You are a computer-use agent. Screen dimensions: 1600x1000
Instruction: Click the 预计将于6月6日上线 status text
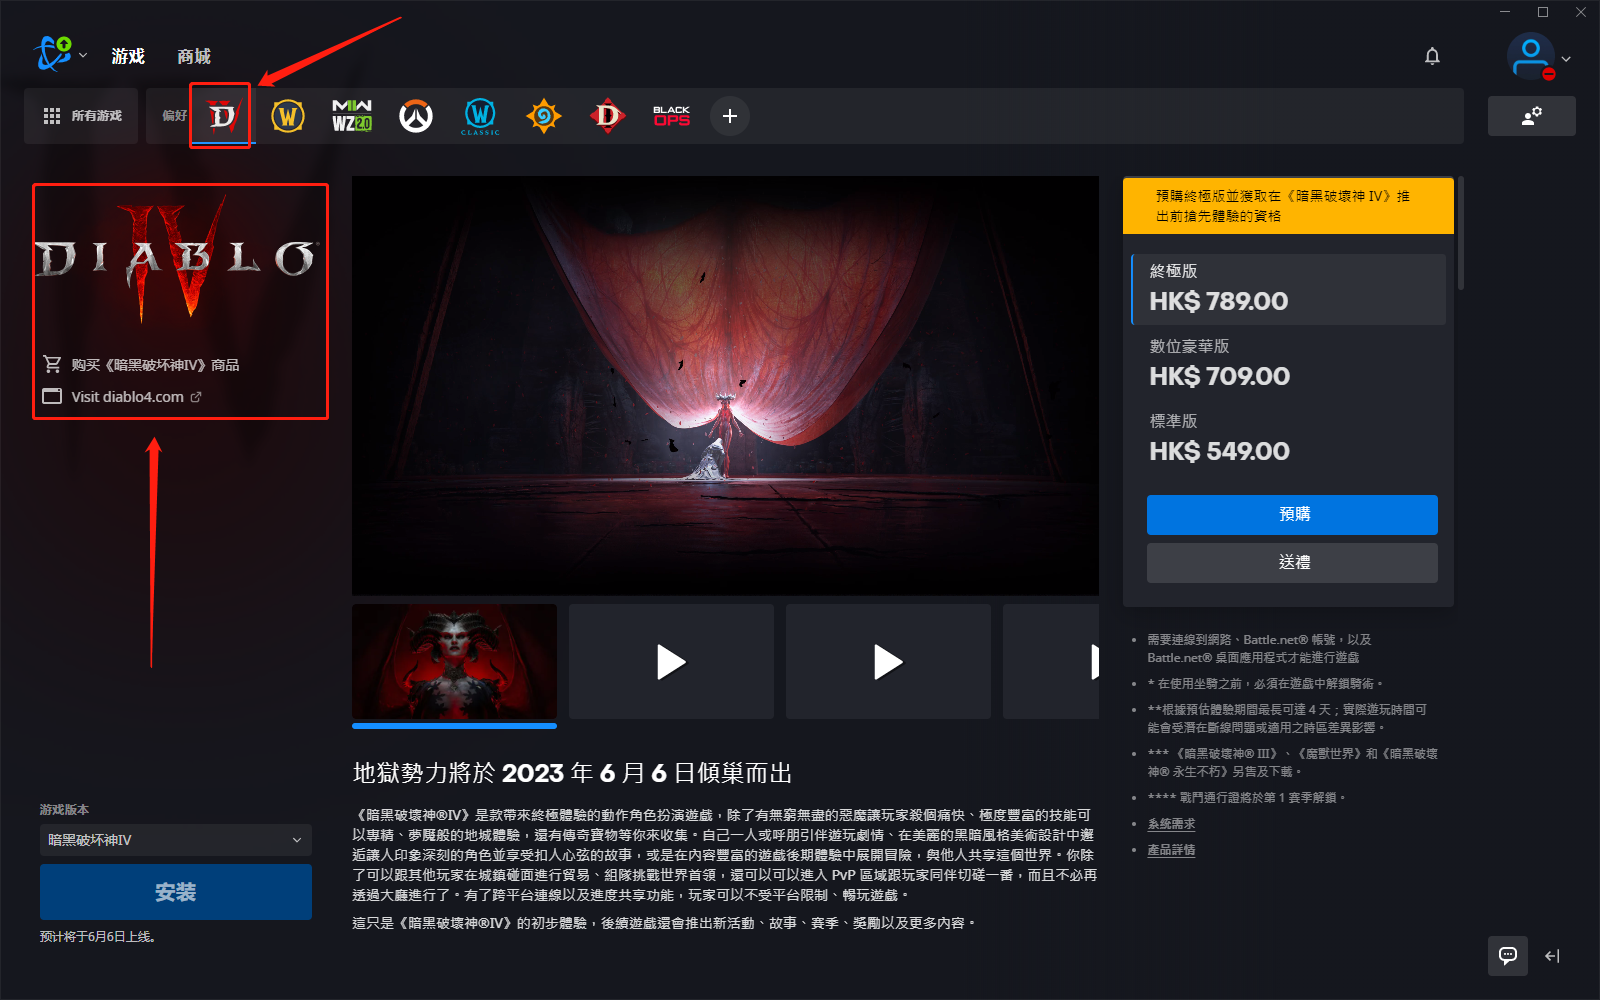click(97, 937)
